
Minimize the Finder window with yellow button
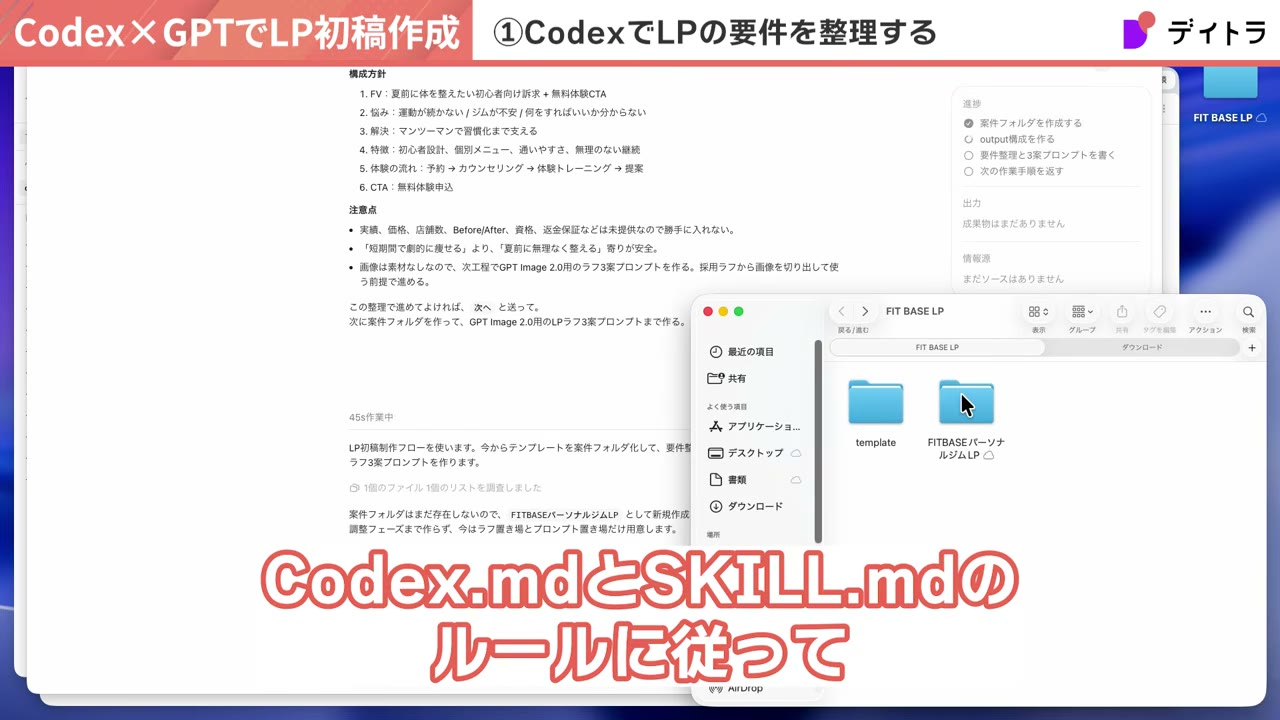[724, 311]
